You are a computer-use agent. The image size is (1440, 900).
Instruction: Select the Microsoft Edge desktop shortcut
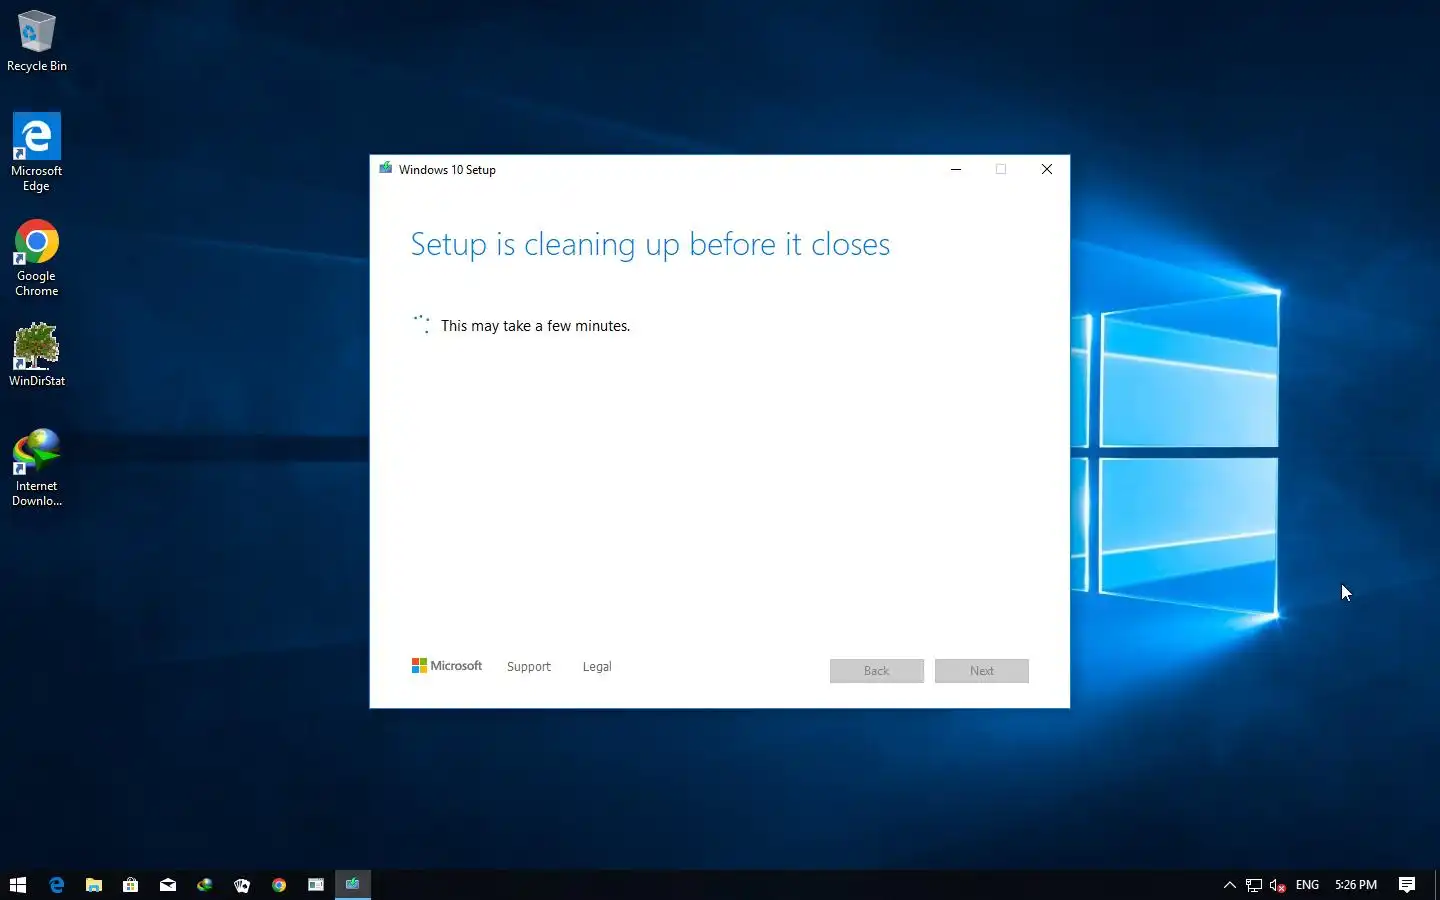[37, 152]
